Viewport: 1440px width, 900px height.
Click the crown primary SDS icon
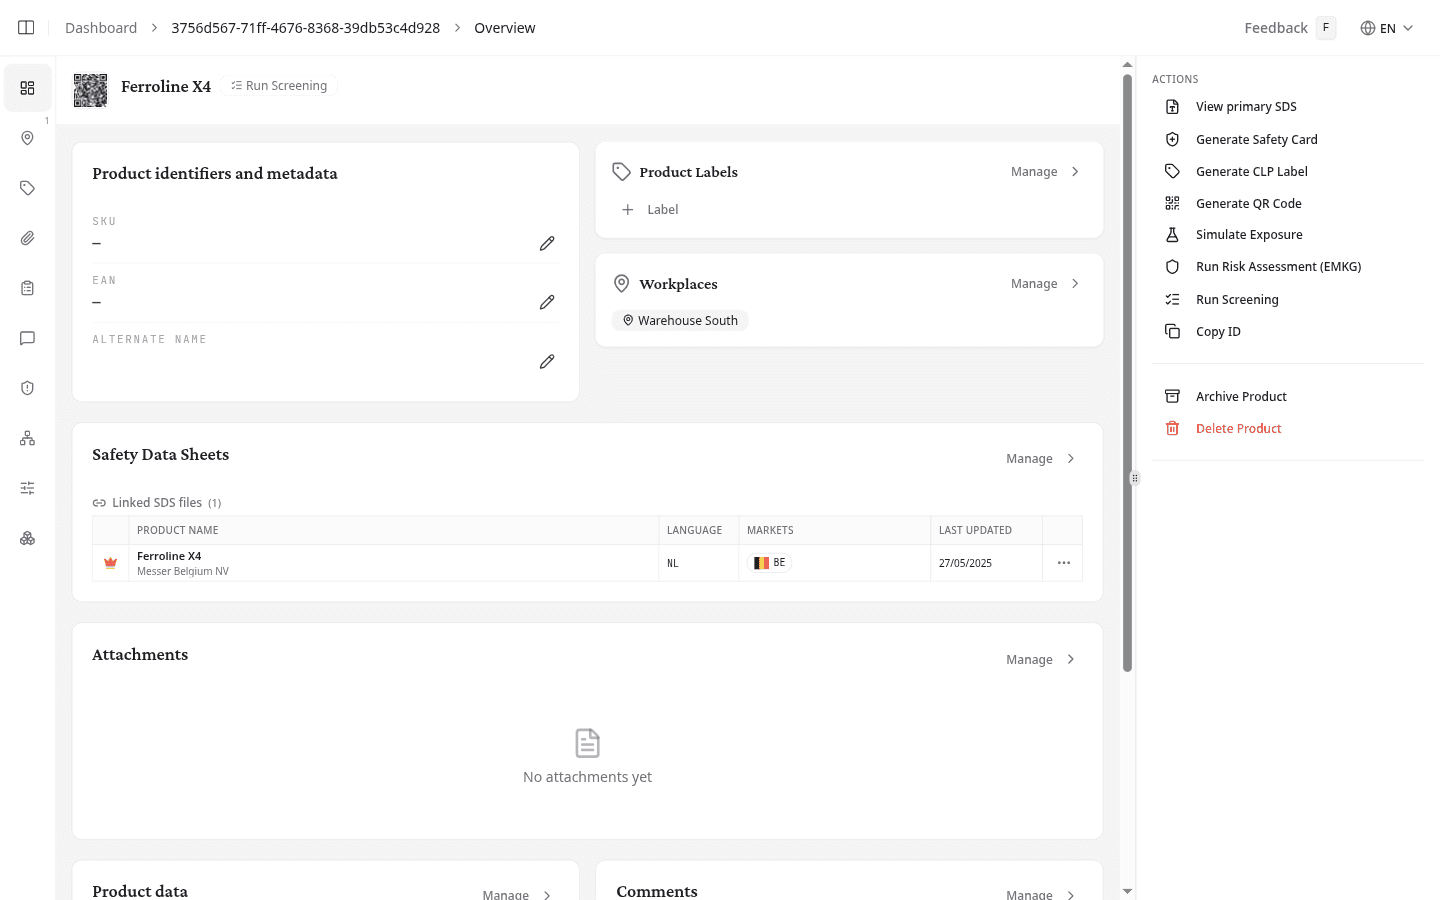click(111, 563)
